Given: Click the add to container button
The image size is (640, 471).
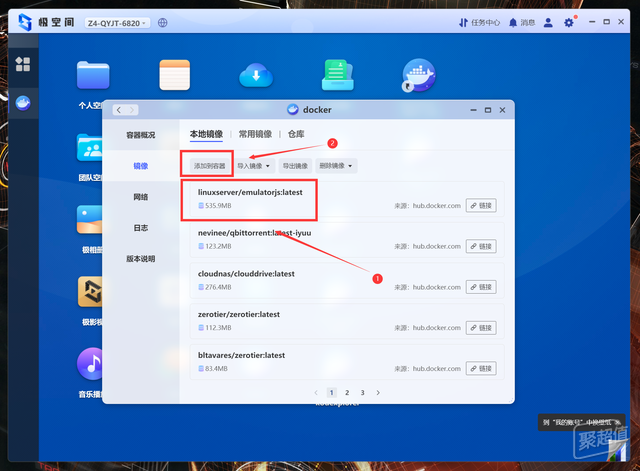Looking at the screenshot, I should pos(209,166).
